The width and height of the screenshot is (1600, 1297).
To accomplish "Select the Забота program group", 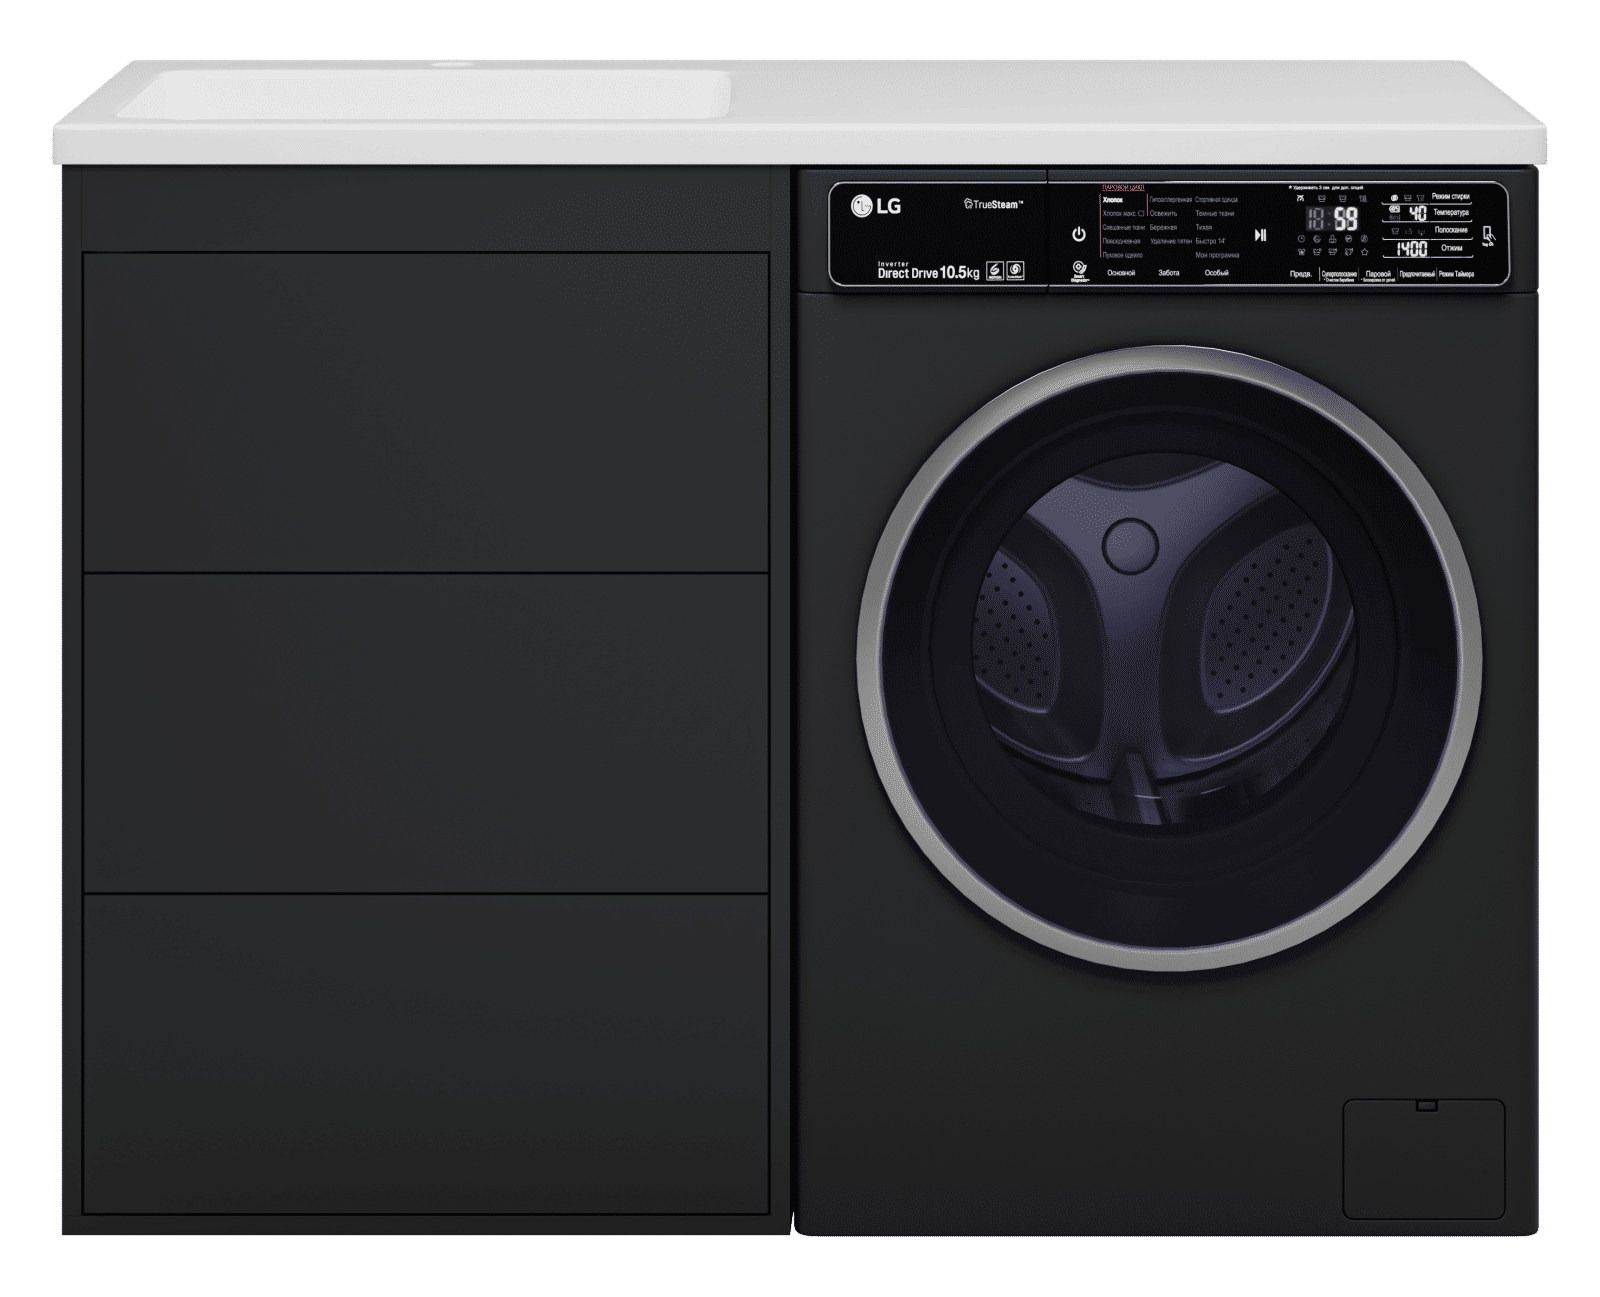I will click(x=1168, y=273).
